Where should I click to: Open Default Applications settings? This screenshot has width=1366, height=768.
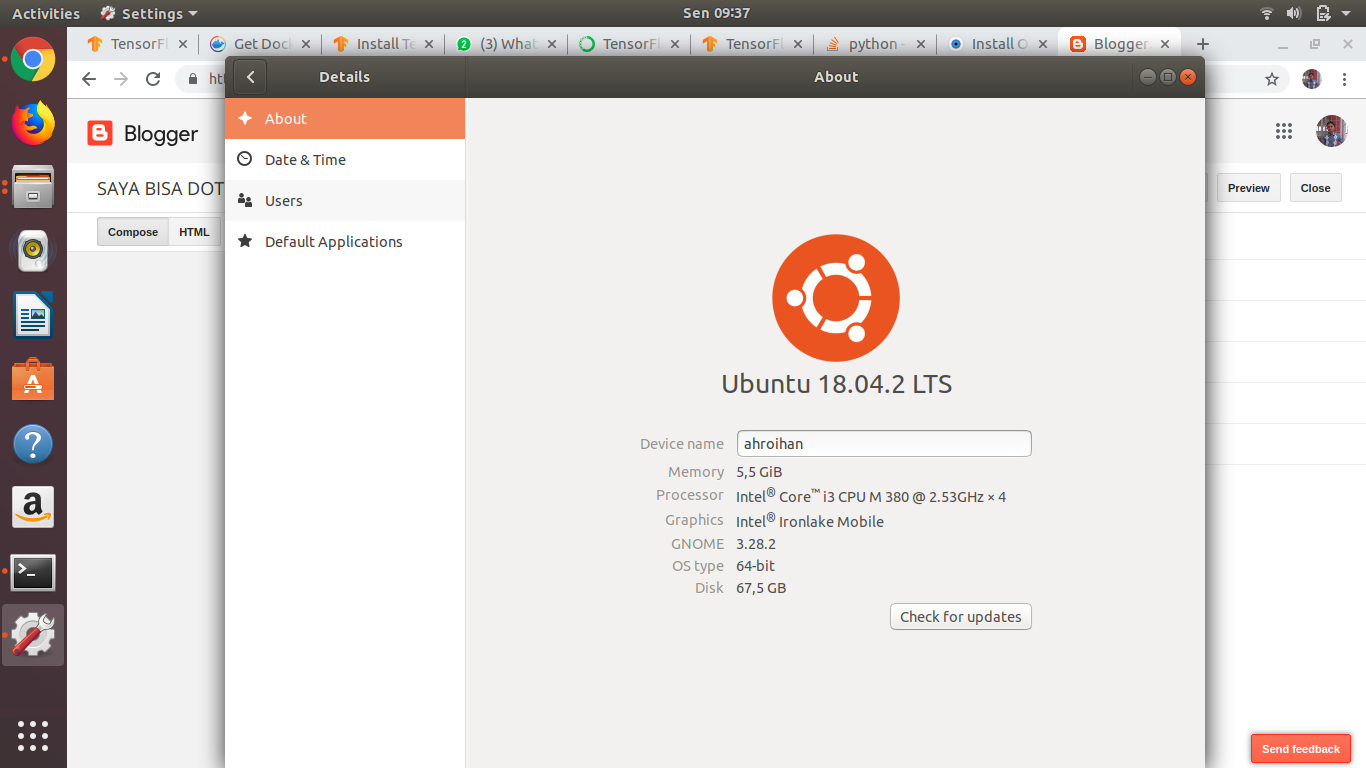(x=333, y=241)
